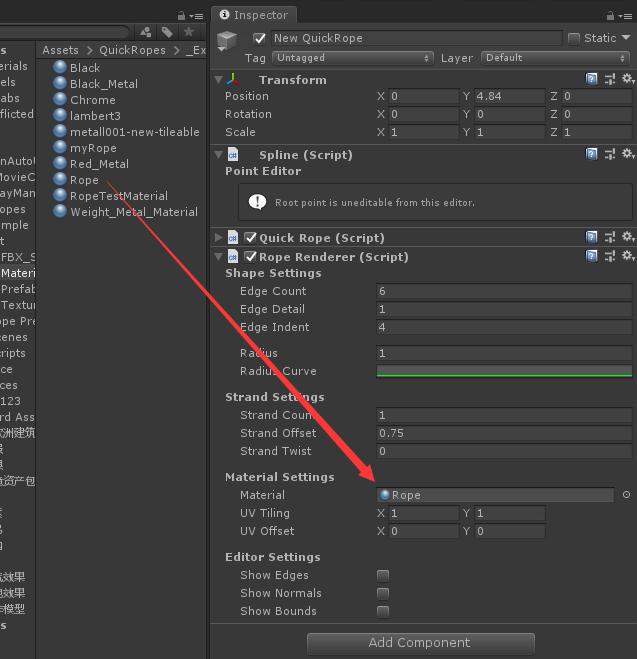Open Spline script help icon
Image resolution: width=637 pixels, height=659 pixels.
[592, 154]
